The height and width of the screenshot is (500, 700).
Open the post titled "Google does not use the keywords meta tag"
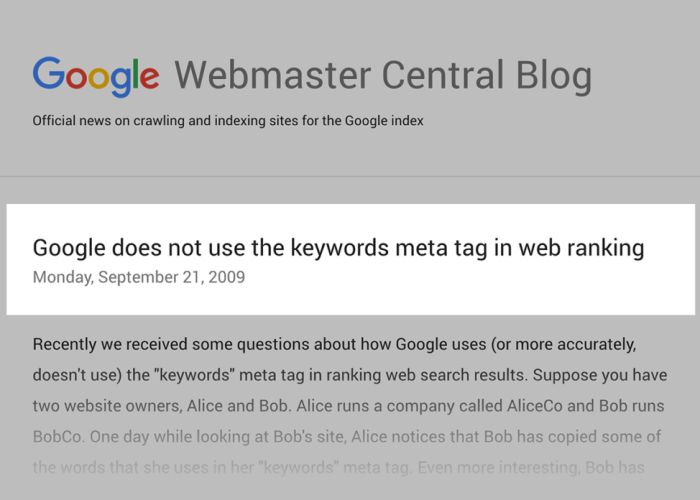tap(338, 248)
